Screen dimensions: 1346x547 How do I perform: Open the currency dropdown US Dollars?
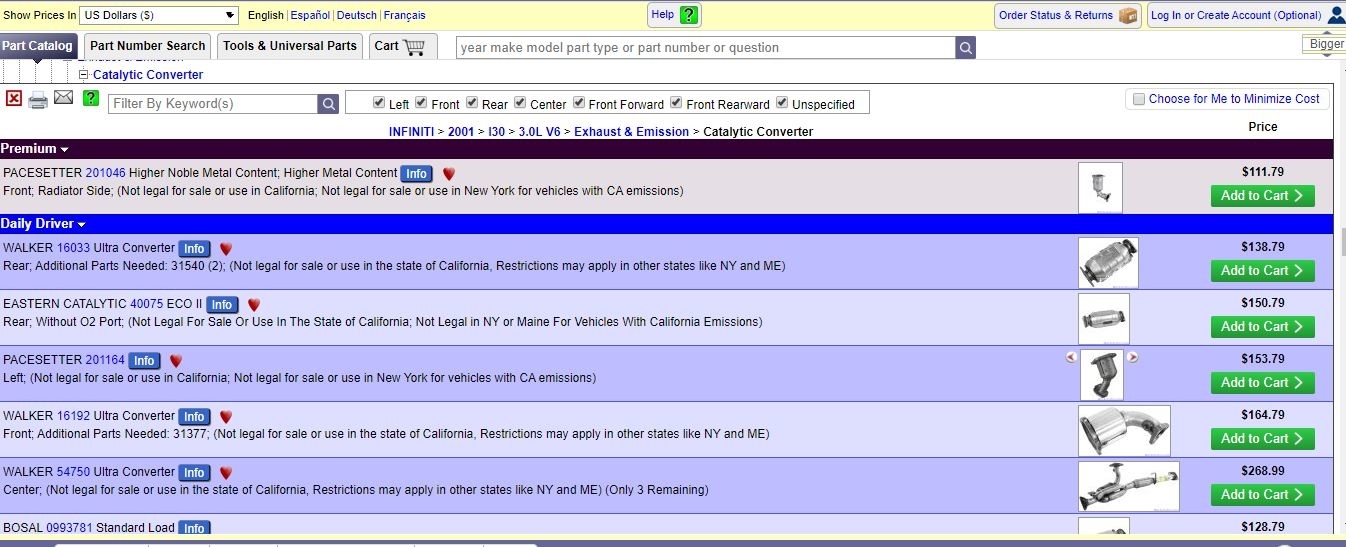tap(159, 15)
